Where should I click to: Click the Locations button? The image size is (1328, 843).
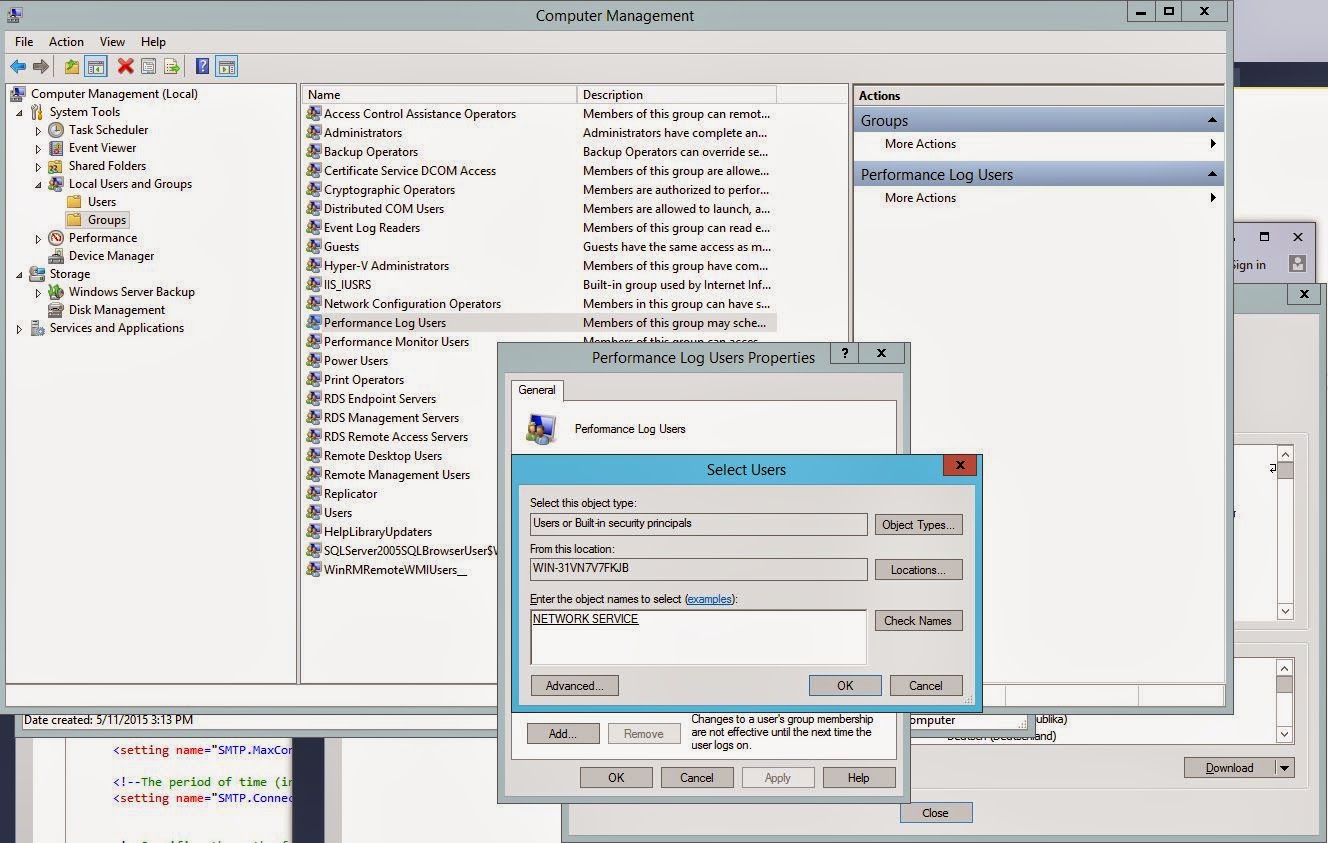click(918, 570)
